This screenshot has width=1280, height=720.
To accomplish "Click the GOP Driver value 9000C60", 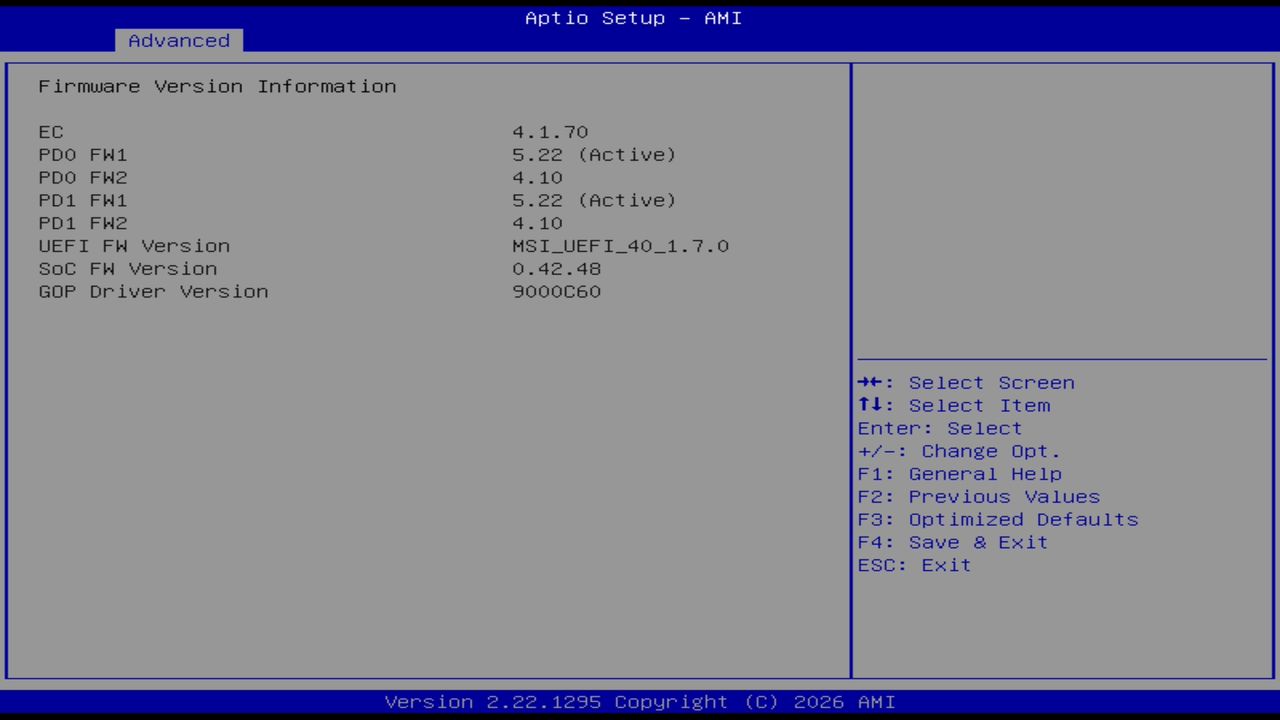I will (x=557, y=292).
